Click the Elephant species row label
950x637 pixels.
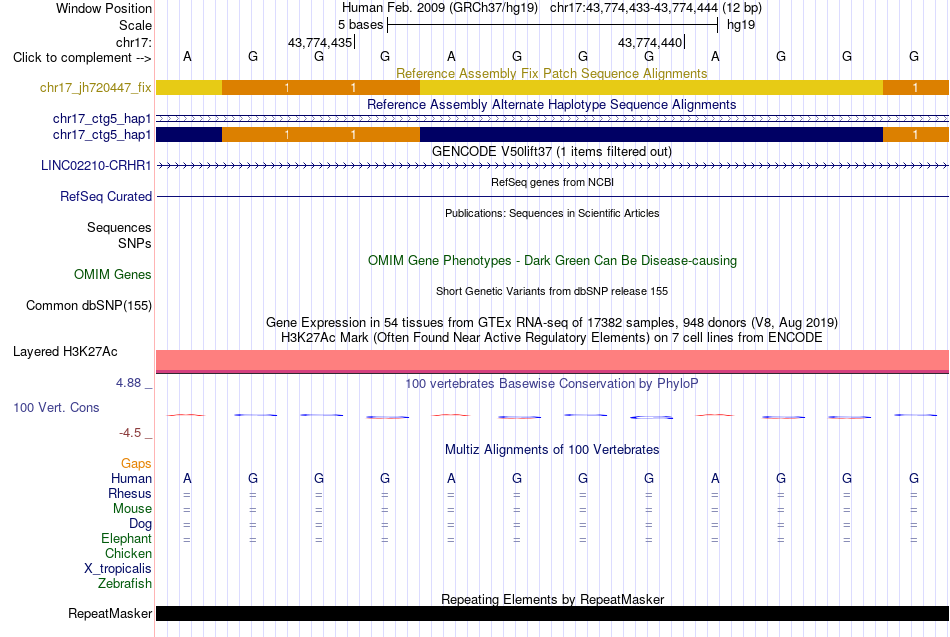pos(126,539)
